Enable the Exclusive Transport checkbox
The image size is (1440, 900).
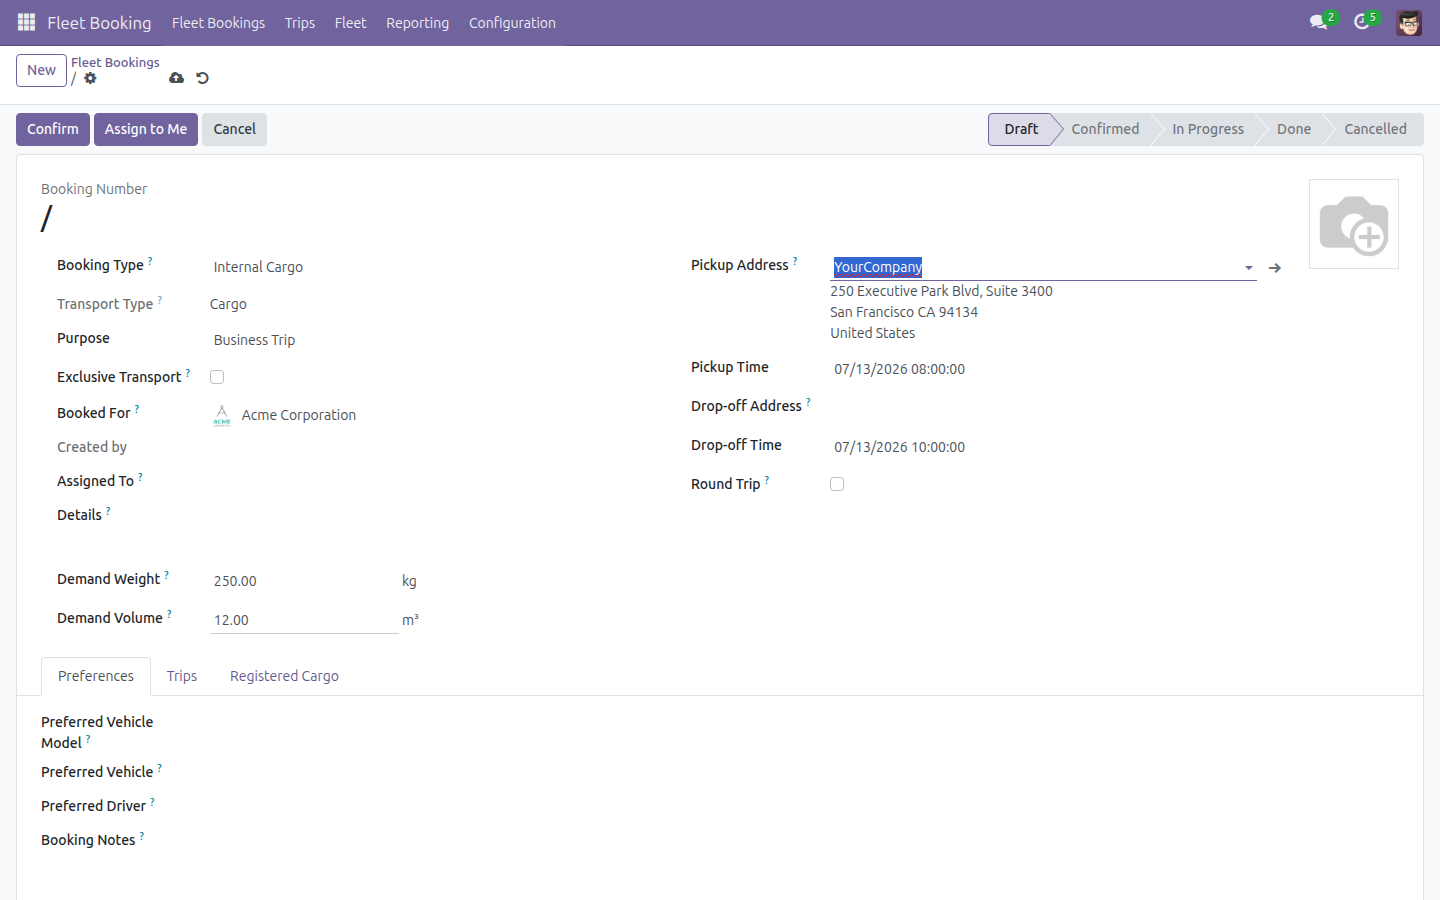(x=217, y=377)
